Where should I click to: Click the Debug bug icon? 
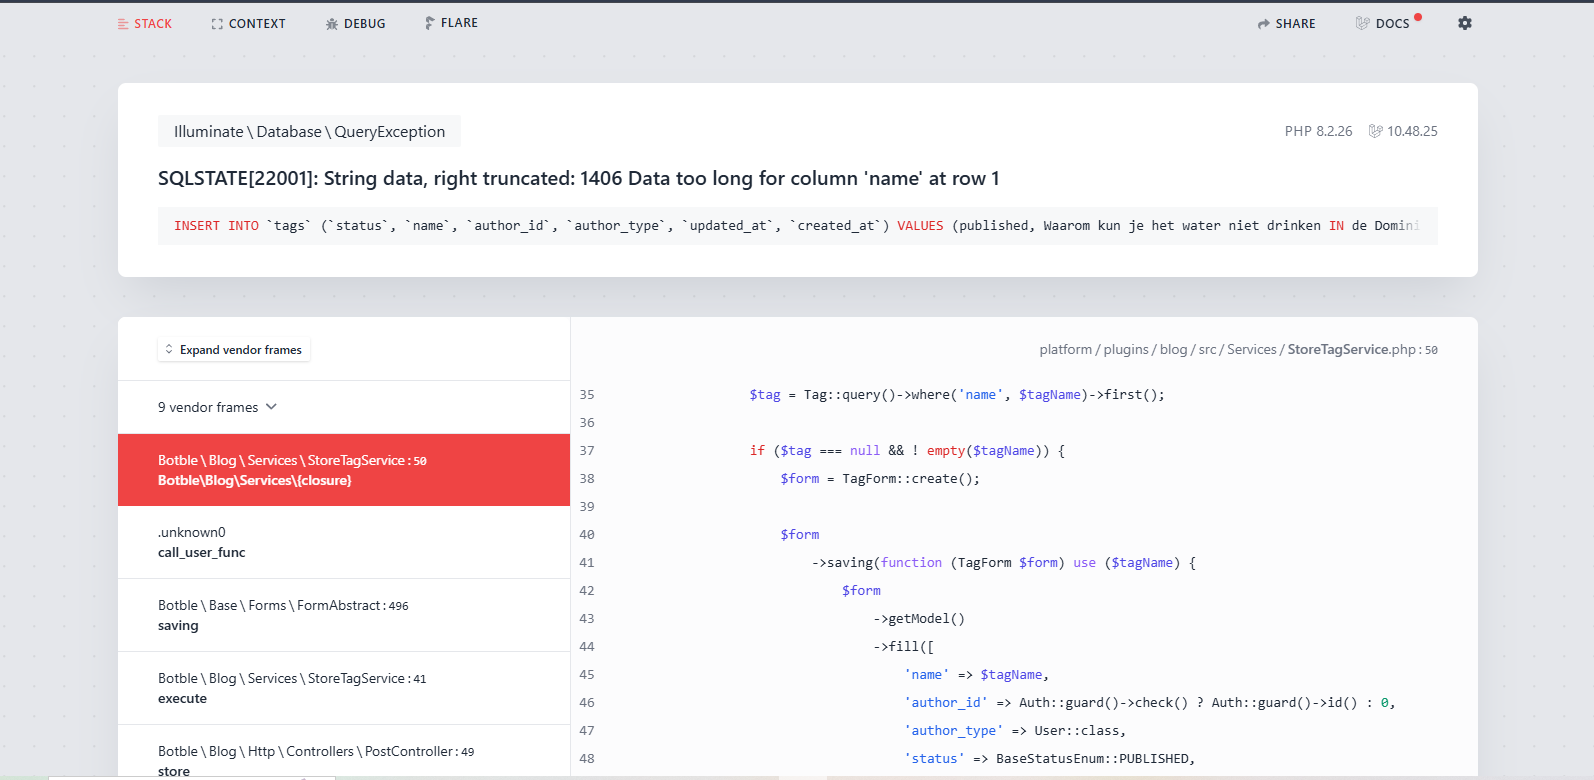(332, 24)
